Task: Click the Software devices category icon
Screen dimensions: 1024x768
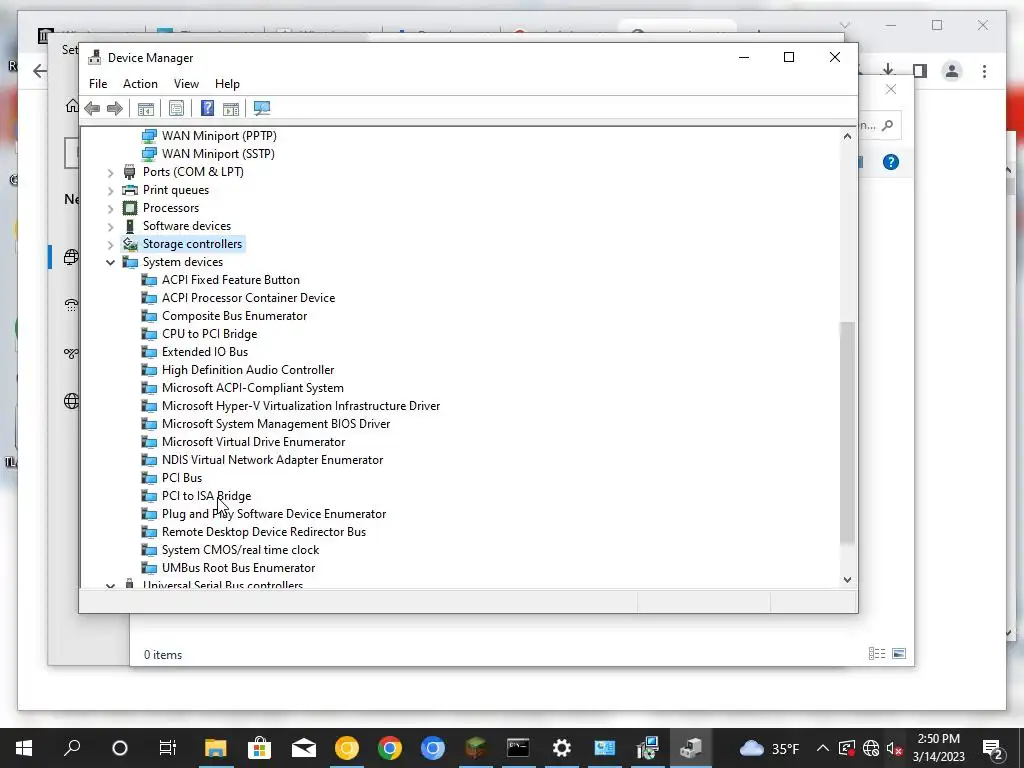Action: [x=129, y=226]
